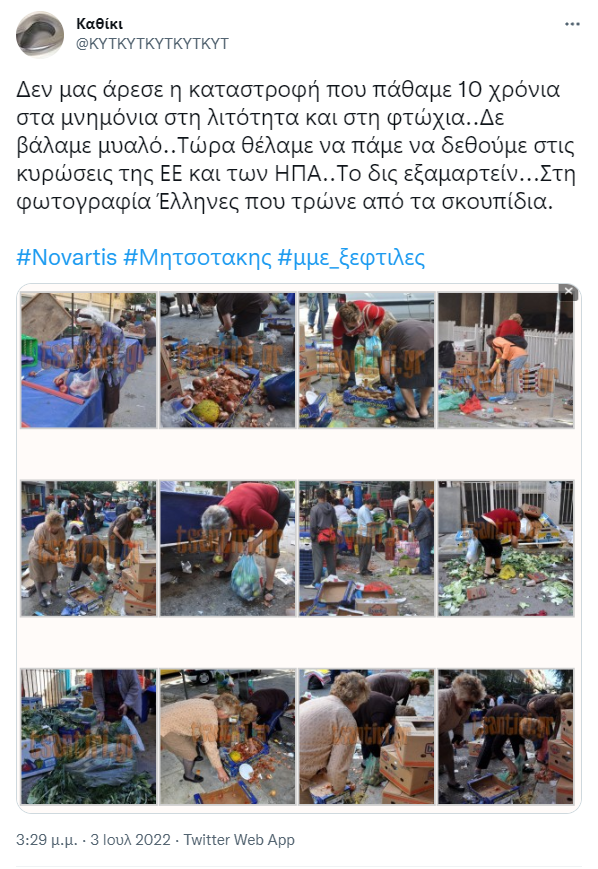Click the tweet timestamp 3:29 μ.μ. · 3 Ιουλ 2022
The width and height of the screenshot is (598, 869).
pyautogui.click(x=93, y=840)
